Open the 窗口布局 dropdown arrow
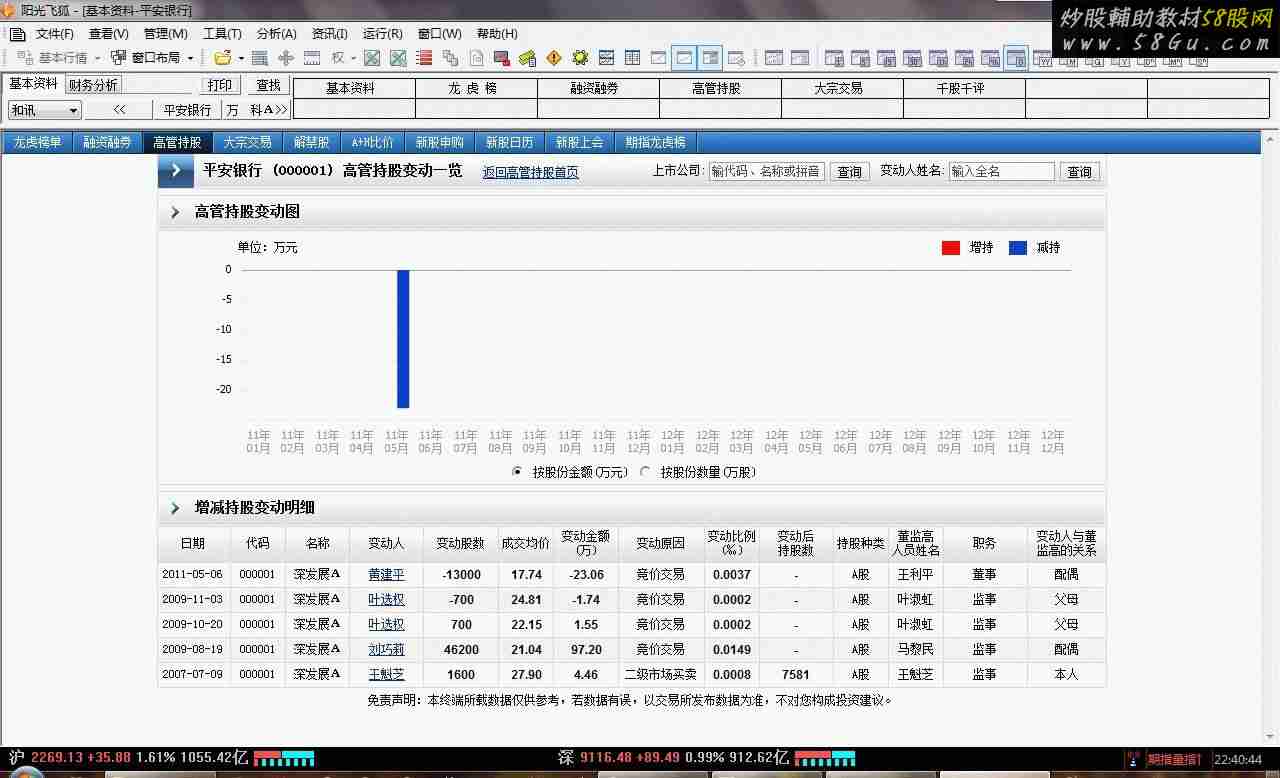The image size is (1280, 778). coord(190,58)
